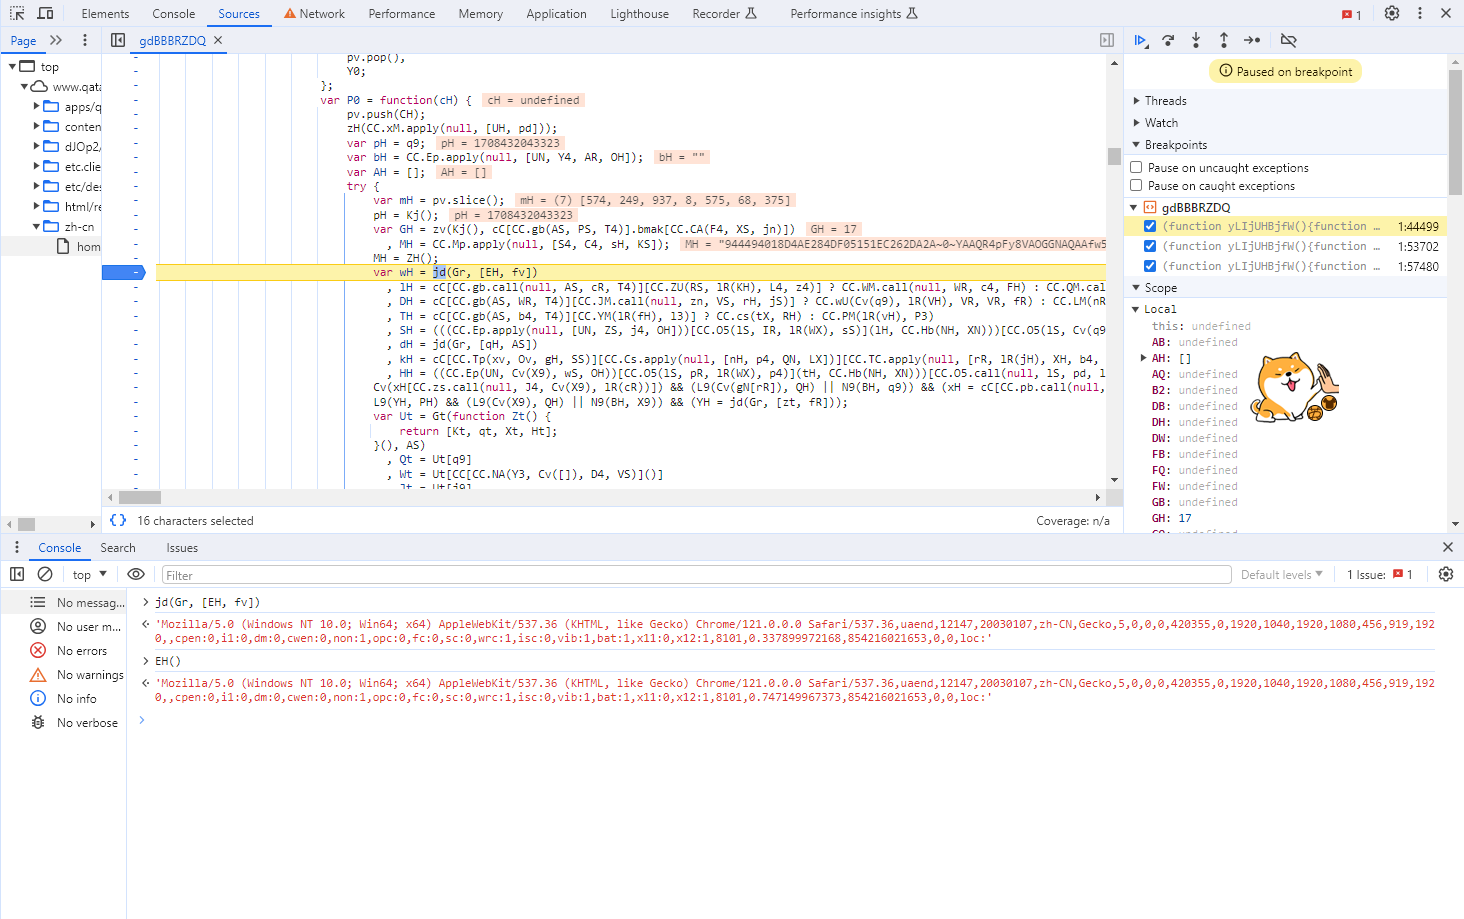
Task: Collapse gdBBBRZDQ breakpoint group
Action: point(1134,207)
